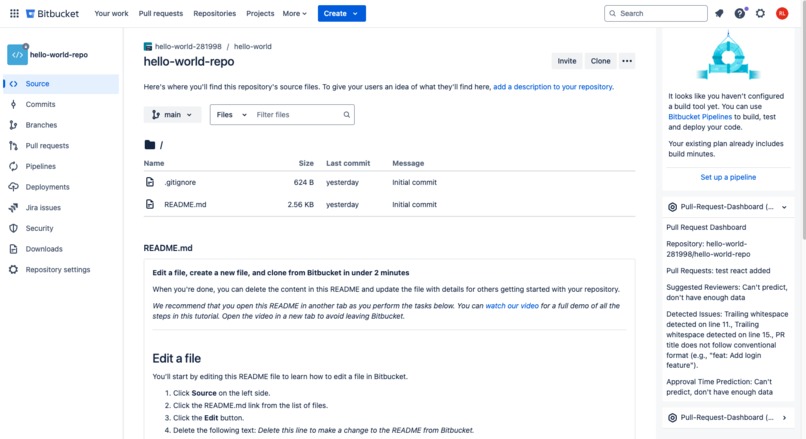Click the hello-world-repo name in sidebar
Screen dimensions: 806x439
[59, 54]
